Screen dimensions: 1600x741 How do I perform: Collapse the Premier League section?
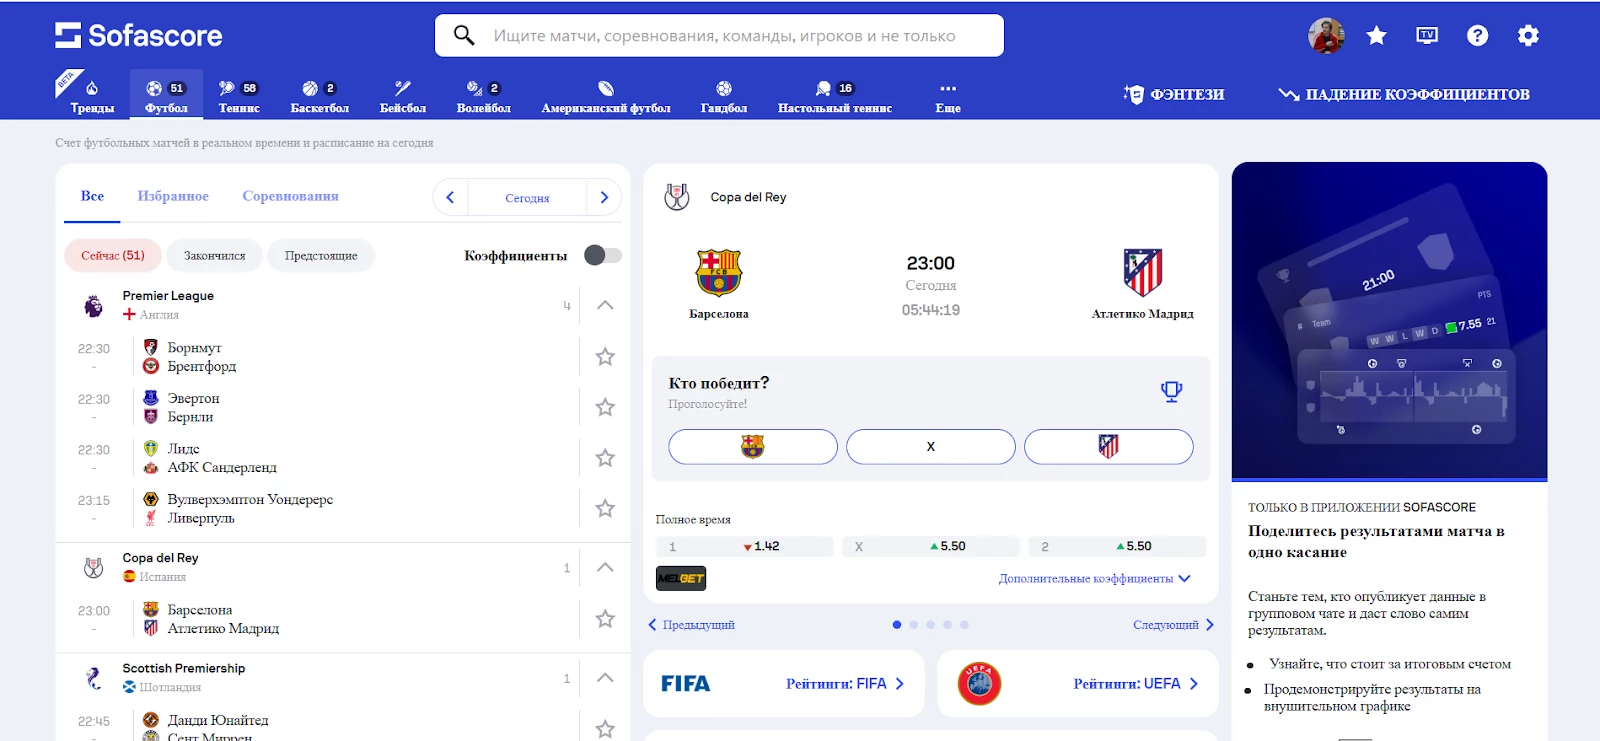coord(605,305)
